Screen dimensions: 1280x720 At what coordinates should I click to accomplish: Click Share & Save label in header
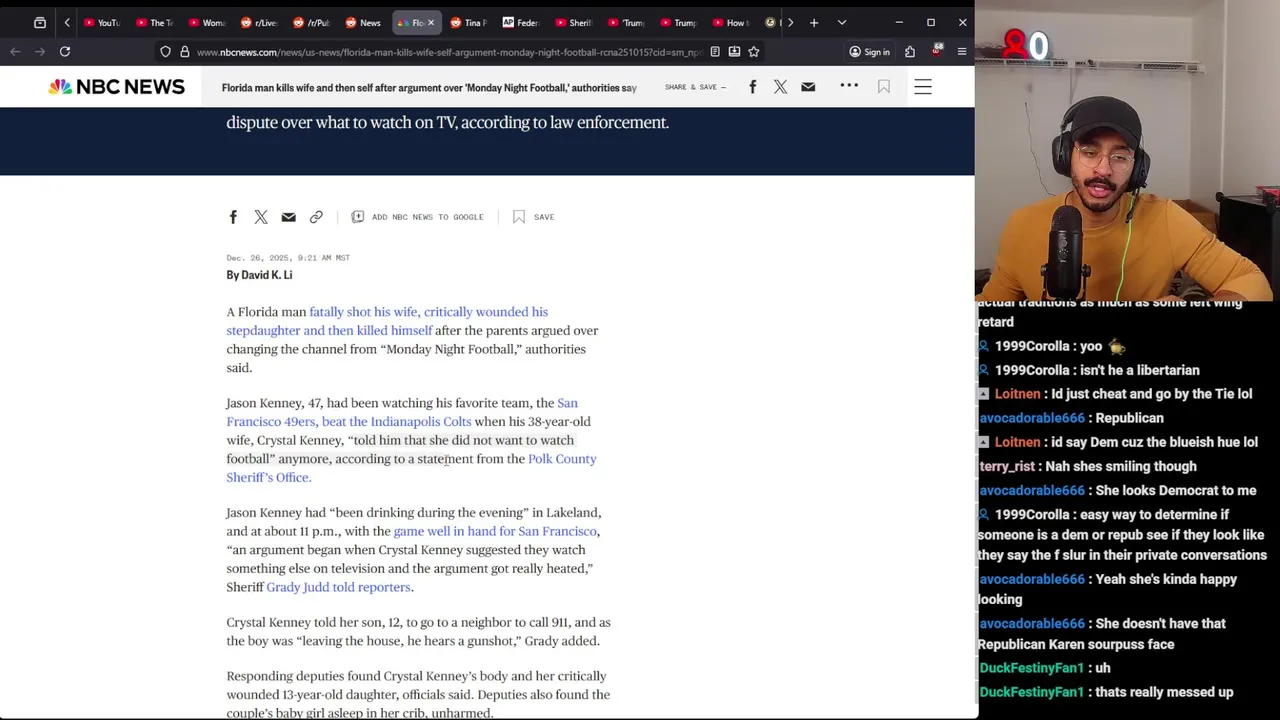(695, 87)
